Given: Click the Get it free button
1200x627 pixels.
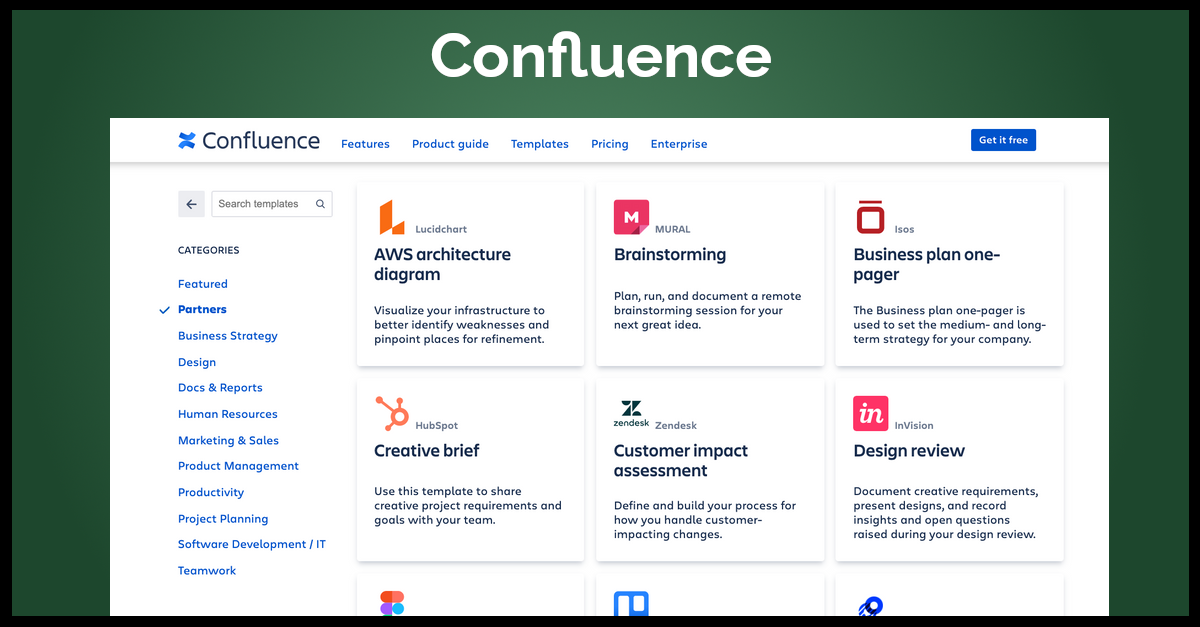Looking at the screenshot, I should [1003, 140].
